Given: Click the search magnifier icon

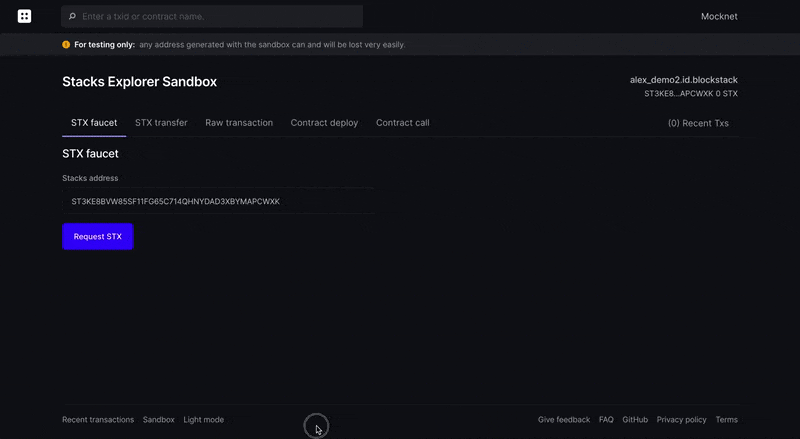Looking at the screenshot, I should coord(72,17).
